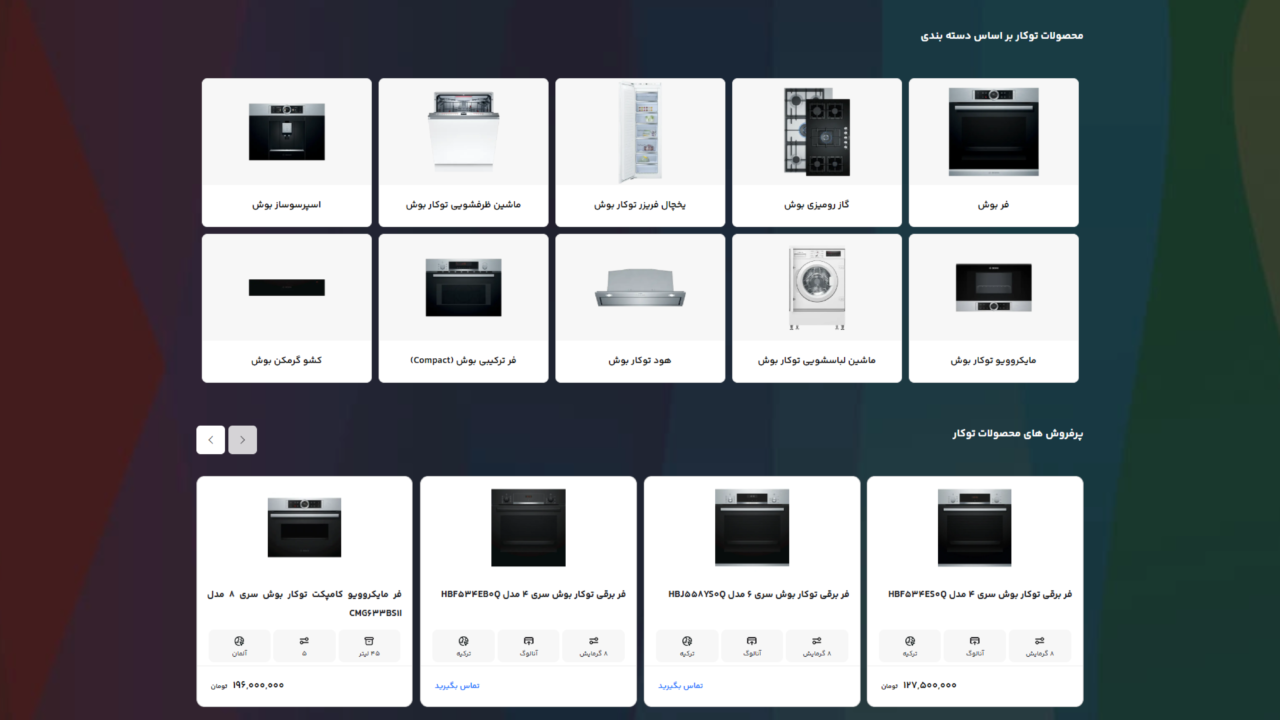The width and height of the screenshot is (1280, 720).
Task: Open the فر بوش category label
Action: [x=993, y=205]
